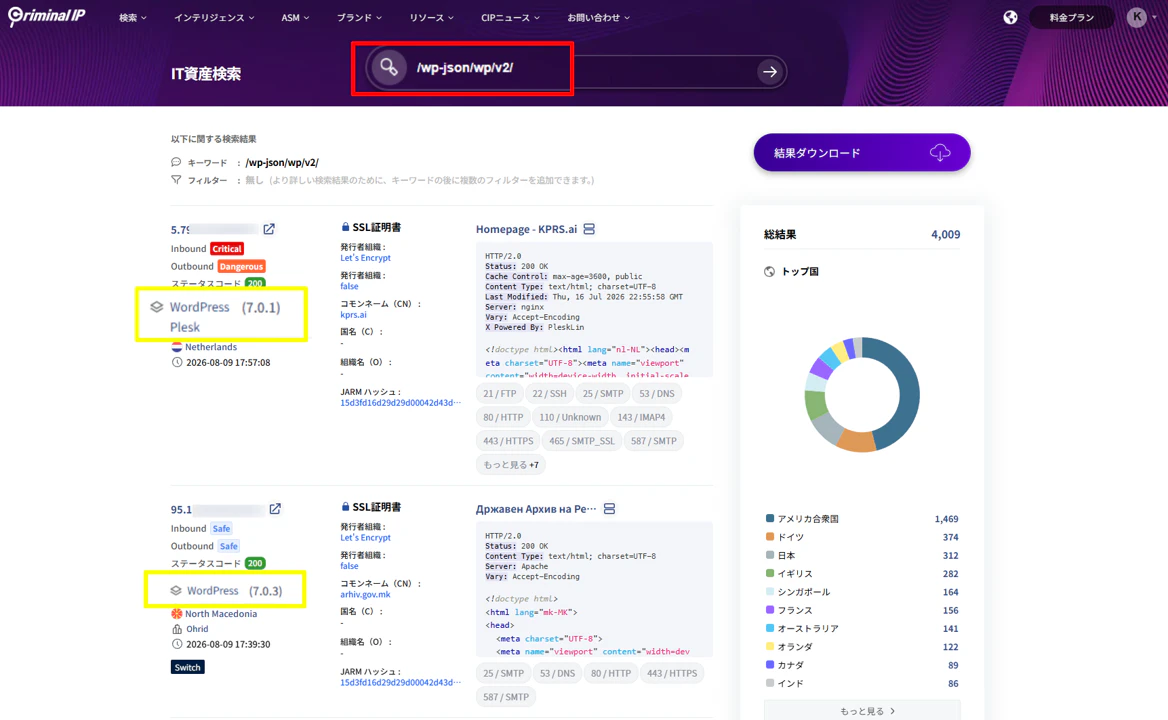The height and width of the screenshot is (720, 1168).
Task: Click the SSL lock icon for kprs.ai
Action: [345, 227]
